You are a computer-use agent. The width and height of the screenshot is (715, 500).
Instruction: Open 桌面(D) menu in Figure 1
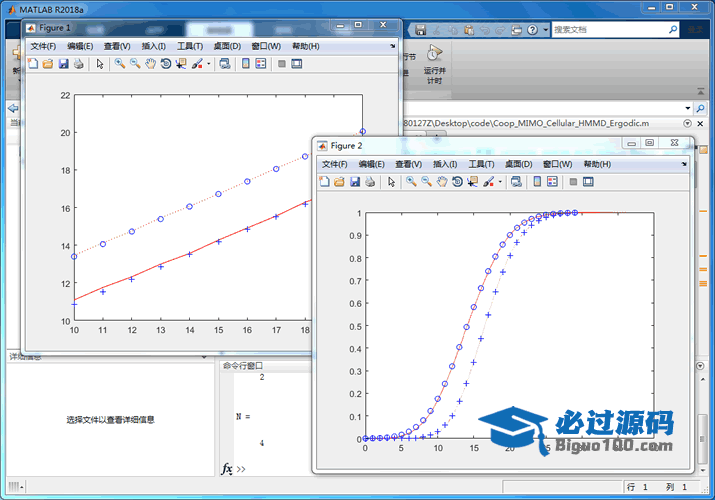pyautogui.click(x=227, y=46)
